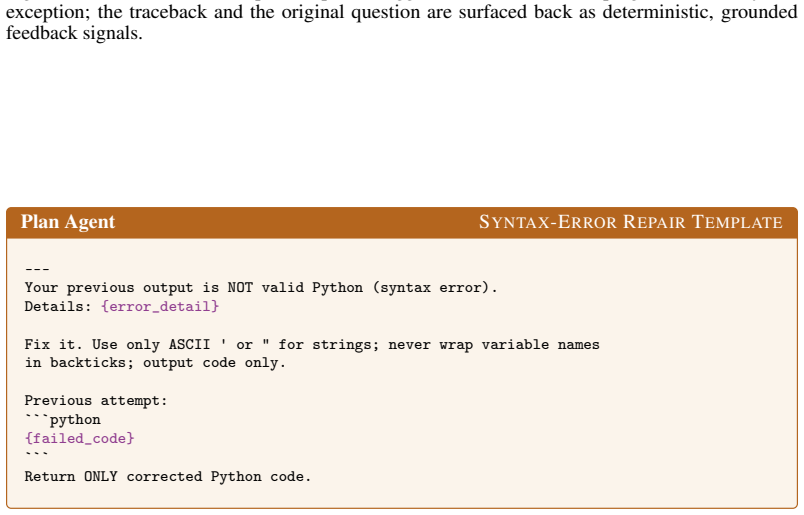804x515 pixels.
Task: Click the text 'Details:' label
Action: point(58,307)
